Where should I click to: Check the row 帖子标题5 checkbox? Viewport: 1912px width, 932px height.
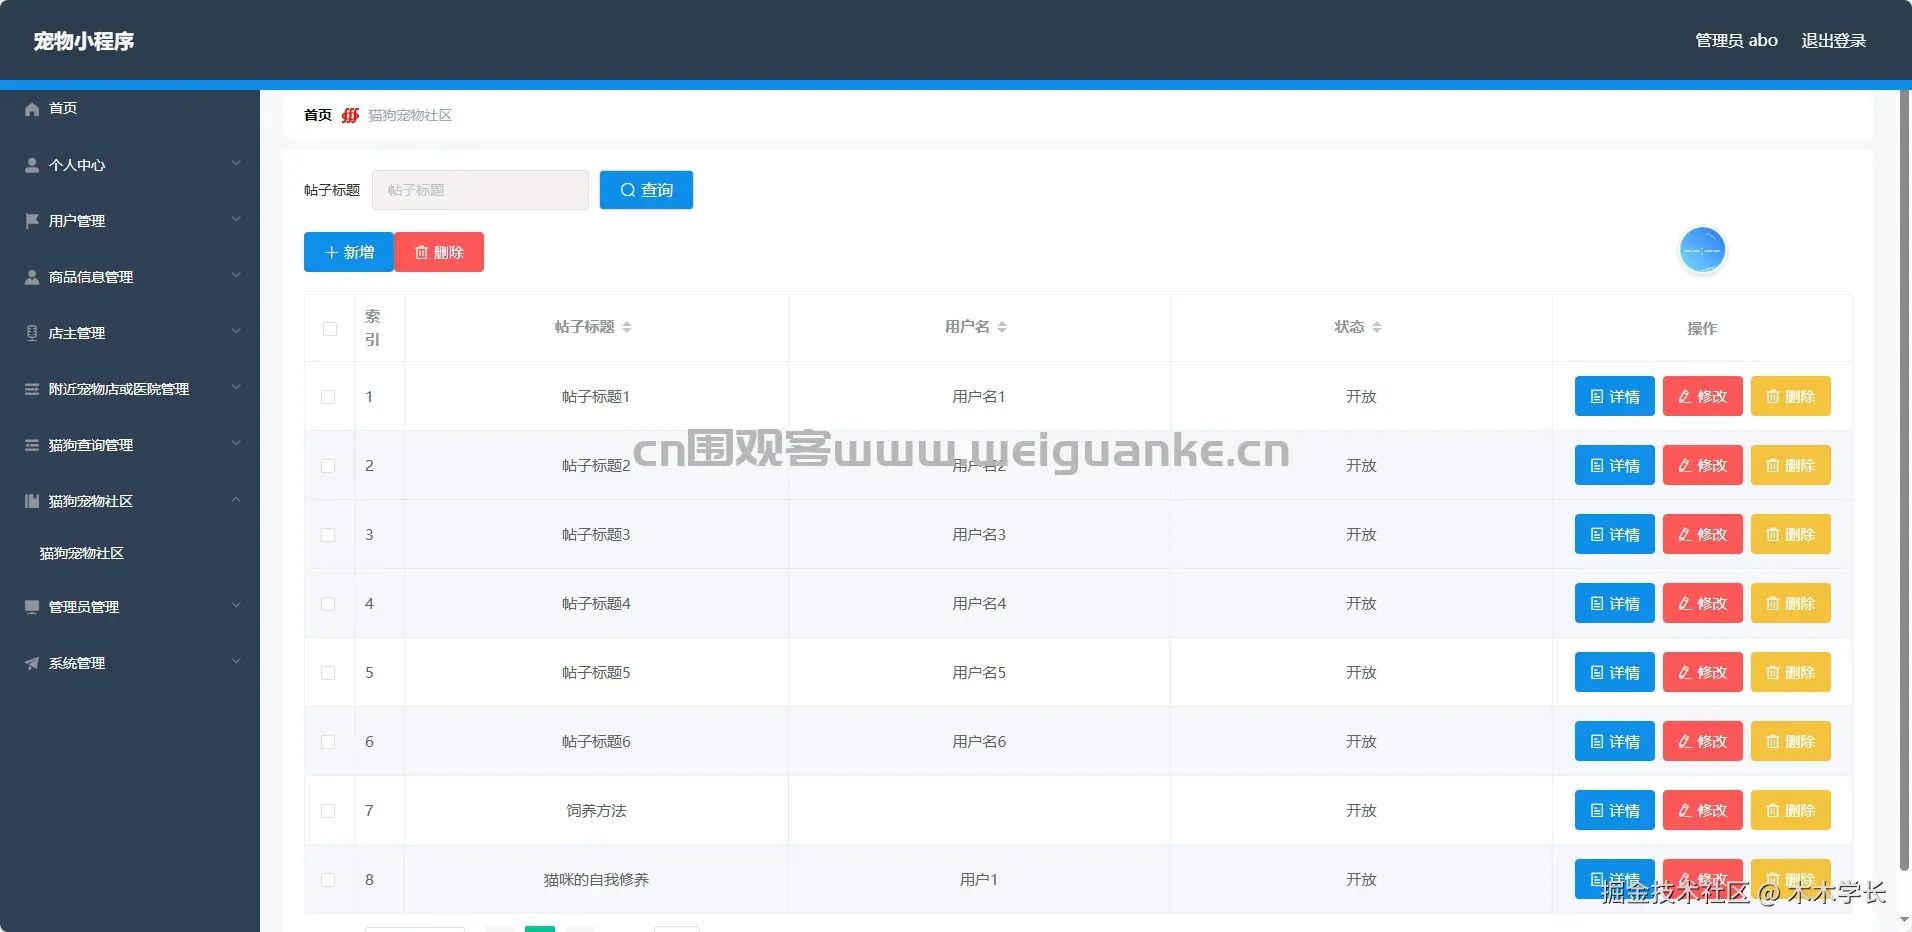[328, 673]
